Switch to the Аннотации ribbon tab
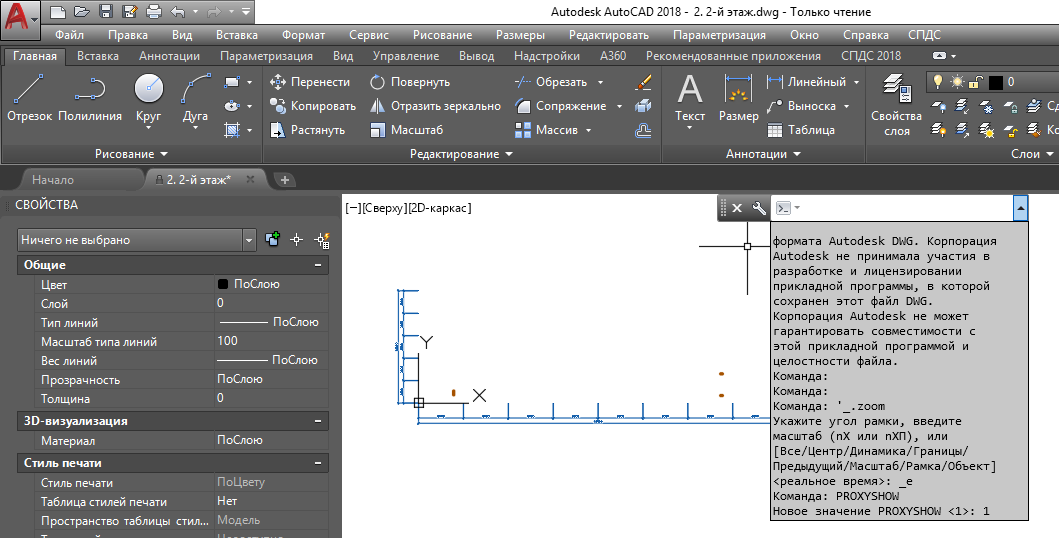The height and width of the screenshot is (538, 1059). (x=170, y=56)
